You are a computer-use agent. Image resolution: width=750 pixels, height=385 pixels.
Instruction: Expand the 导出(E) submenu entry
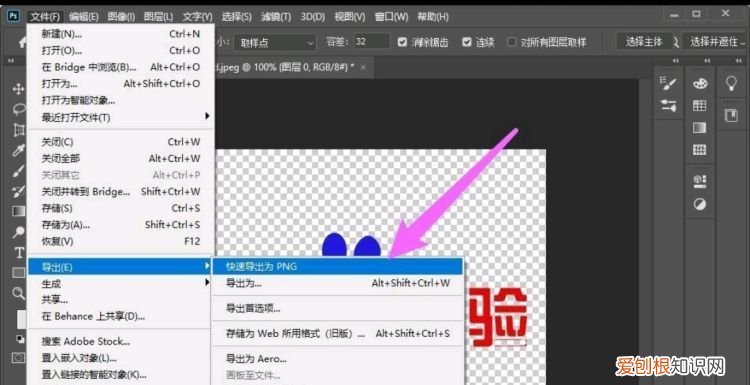click(120, 267)
